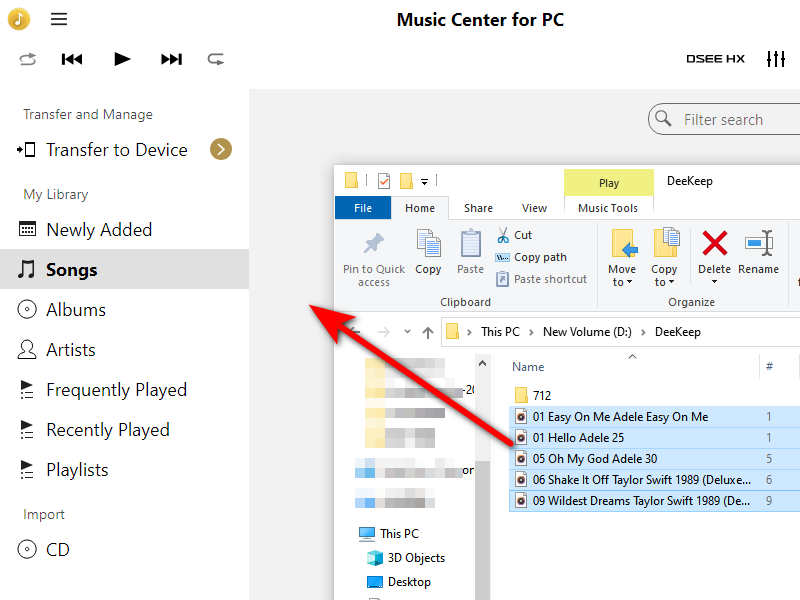Go up one folder level
This screenshot has width=800, height=600.
tap(428, 333)
